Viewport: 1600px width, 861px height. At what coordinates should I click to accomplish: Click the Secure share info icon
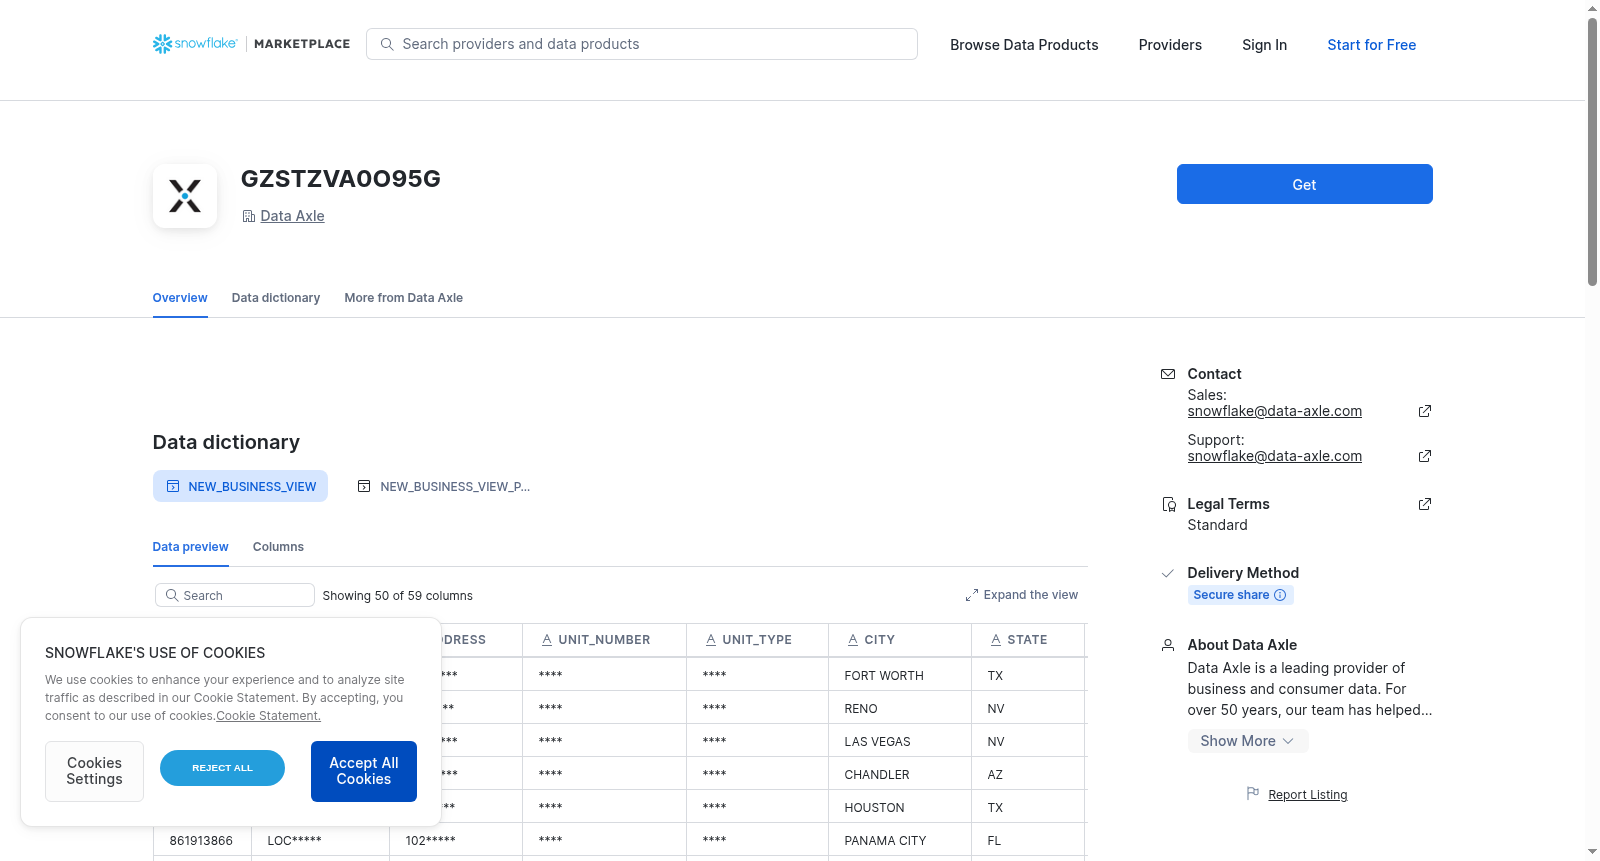coord(1280,595)
